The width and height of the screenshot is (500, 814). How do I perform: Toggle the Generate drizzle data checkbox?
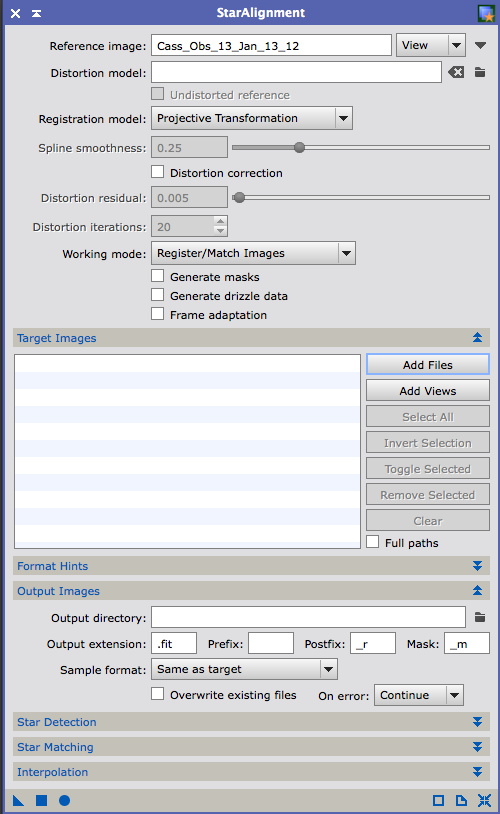pyautogui.click(x=157, y=295)
